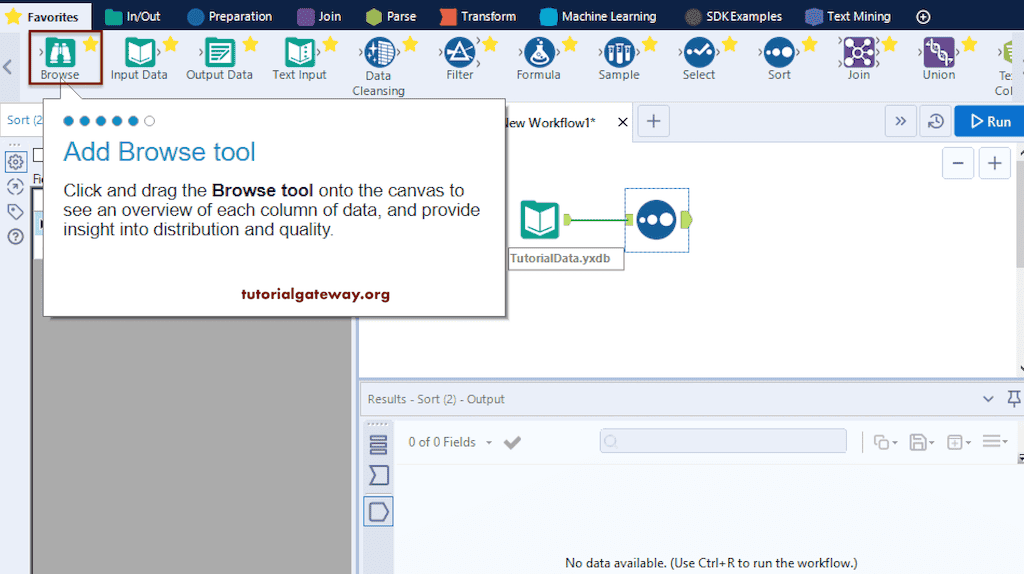
Task: Select the Output Data tool
Action: (219, 57)
